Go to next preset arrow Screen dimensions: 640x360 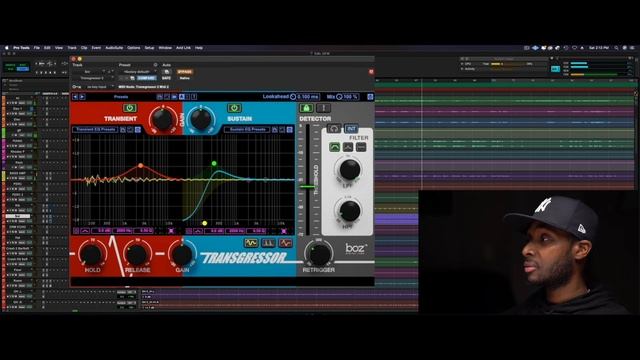click(x=82, y=97)
